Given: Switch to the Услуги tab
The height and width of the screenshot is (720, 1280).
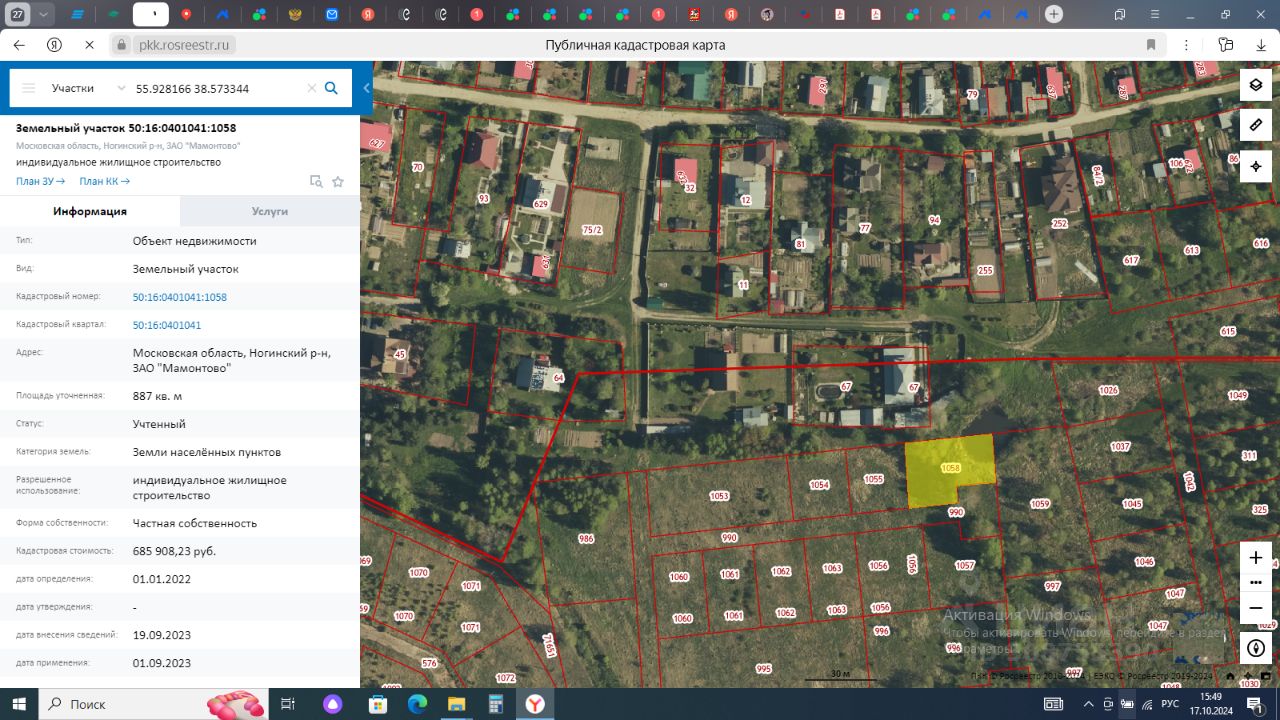Looking at the screenshot, I should (x=270, y=211).
